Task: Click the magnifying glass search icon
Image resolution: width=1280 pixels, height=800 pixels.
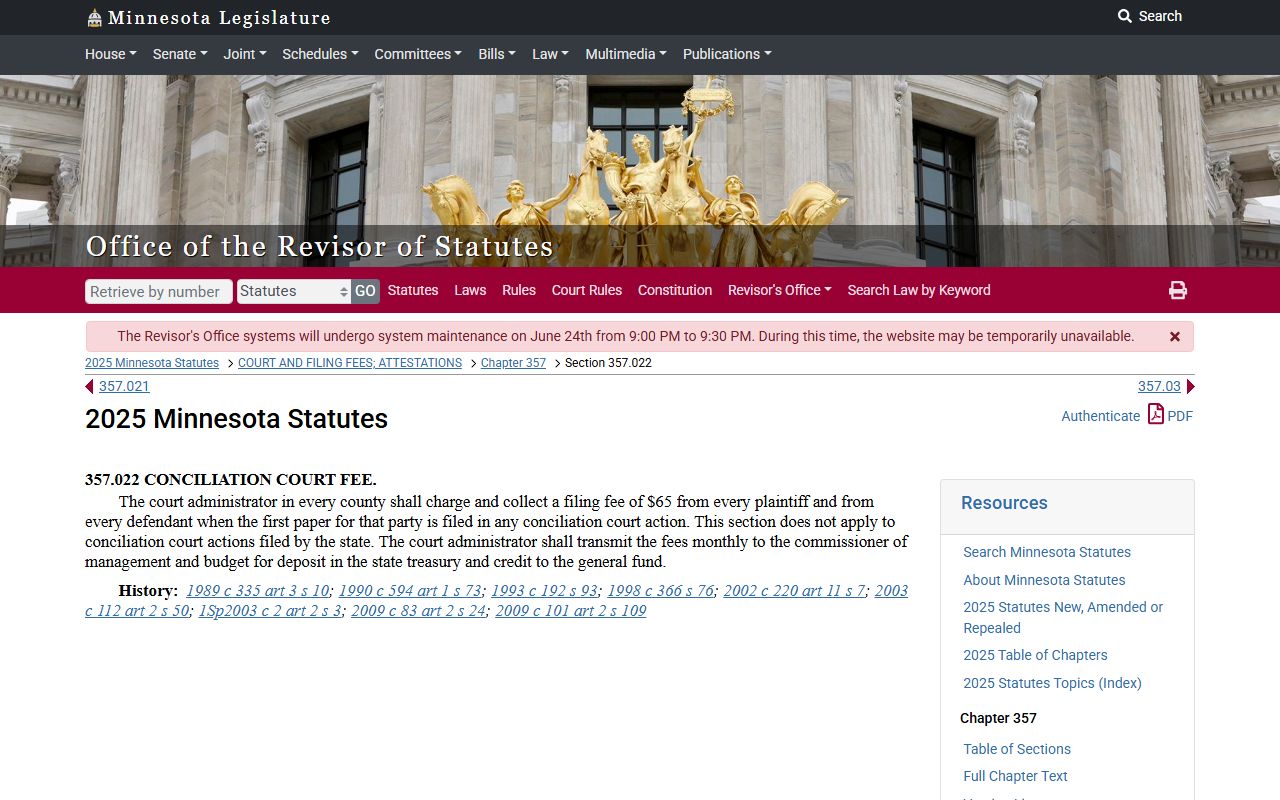Action: [1125, 16]
